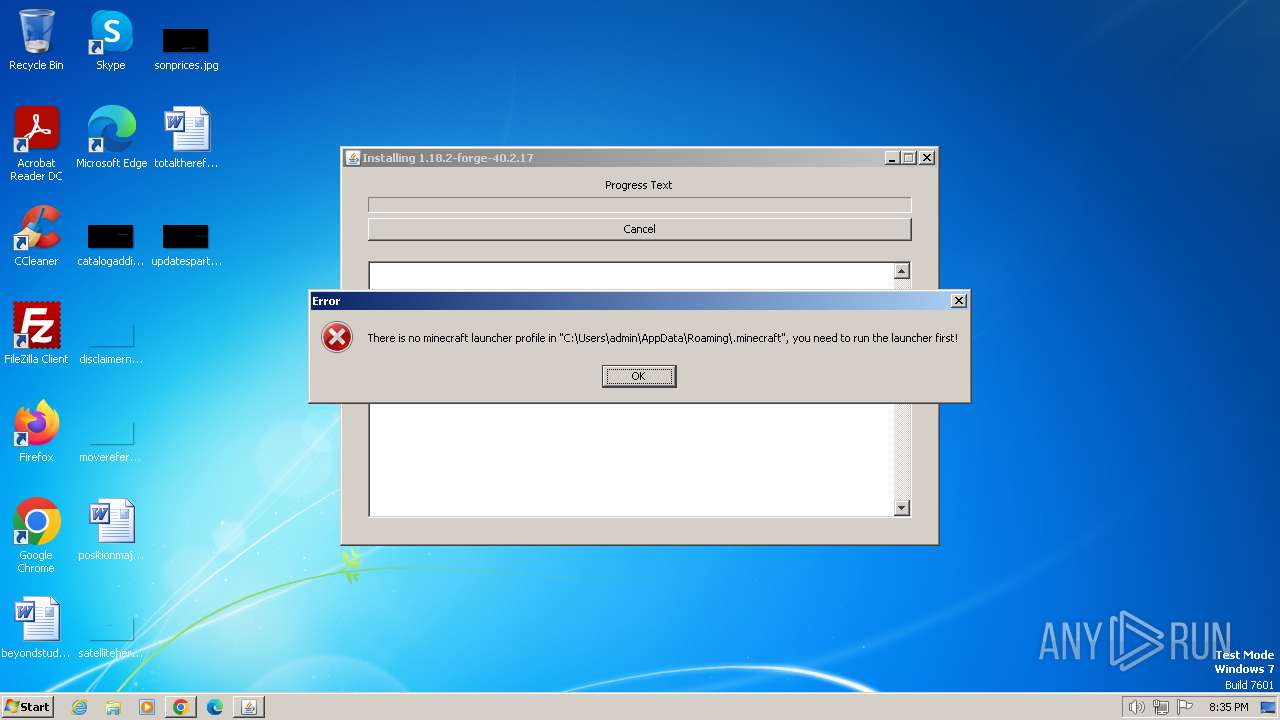
Task: Click the Show desktop button
Action: (1268, 707)
